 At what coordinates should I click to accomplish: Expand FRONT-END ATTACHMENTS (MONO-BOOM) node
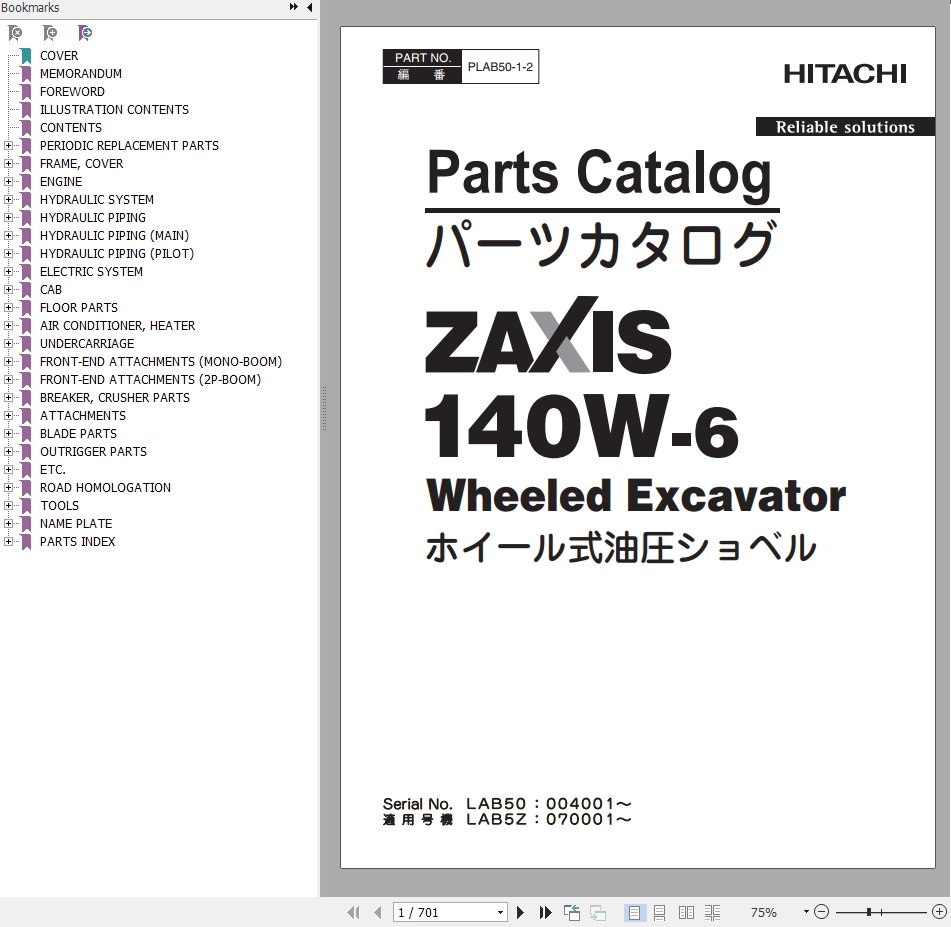pyautogui.click(x=8, y=362)
